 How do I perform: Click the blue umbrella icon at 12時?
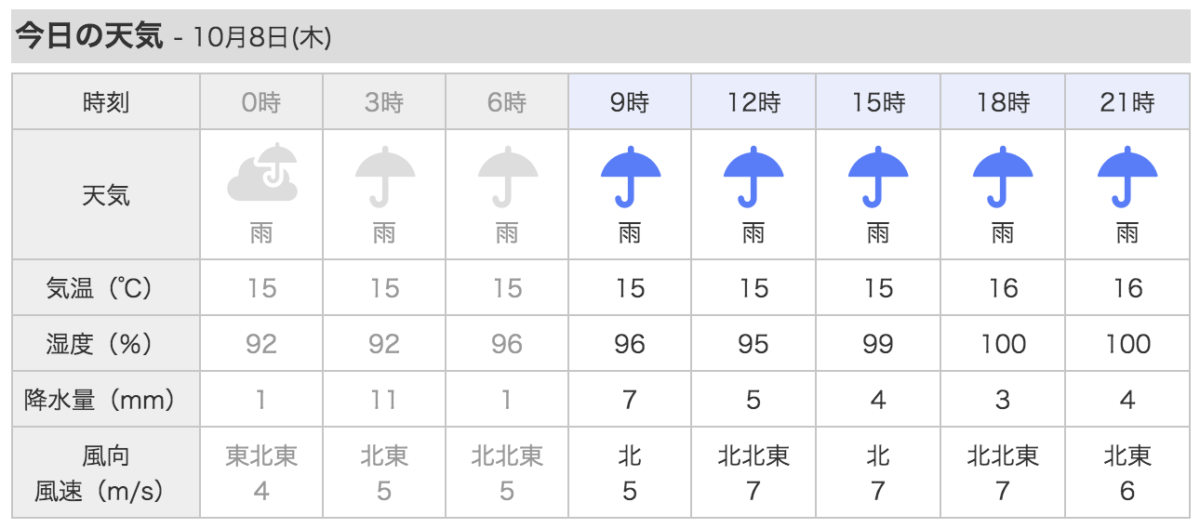pos(754,177)
